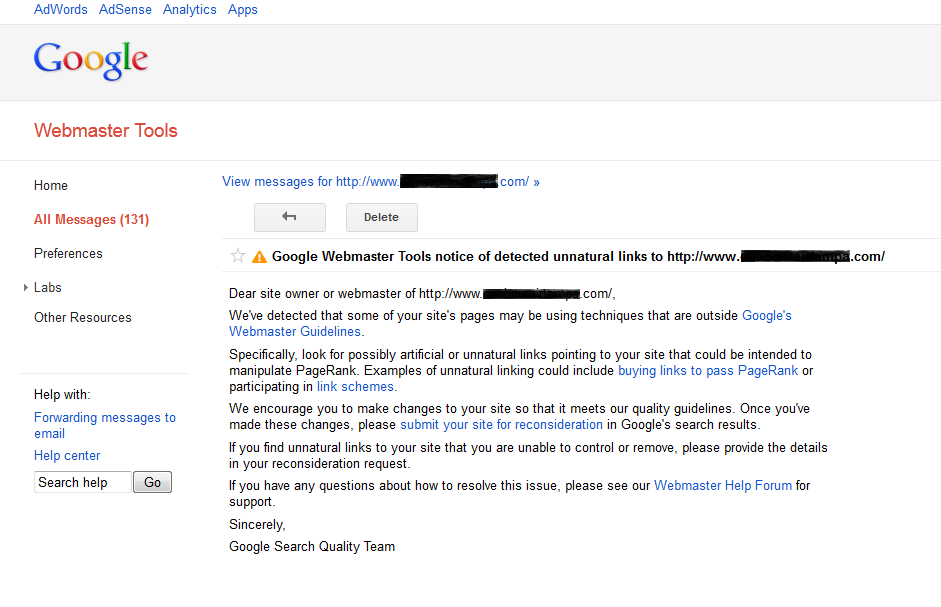Viewport: 941px width, 607px height.
Task: Open View messages for site link
Action: click(380, 181)
